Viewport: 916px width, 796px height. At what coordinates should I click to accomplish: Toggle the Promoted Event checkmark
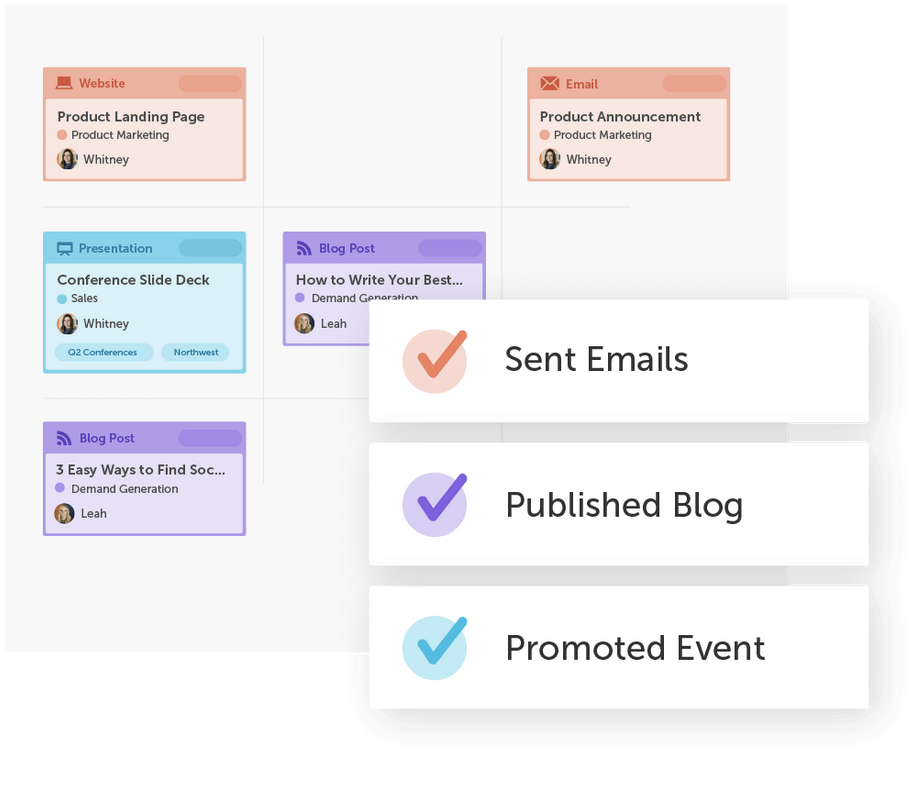435,647
